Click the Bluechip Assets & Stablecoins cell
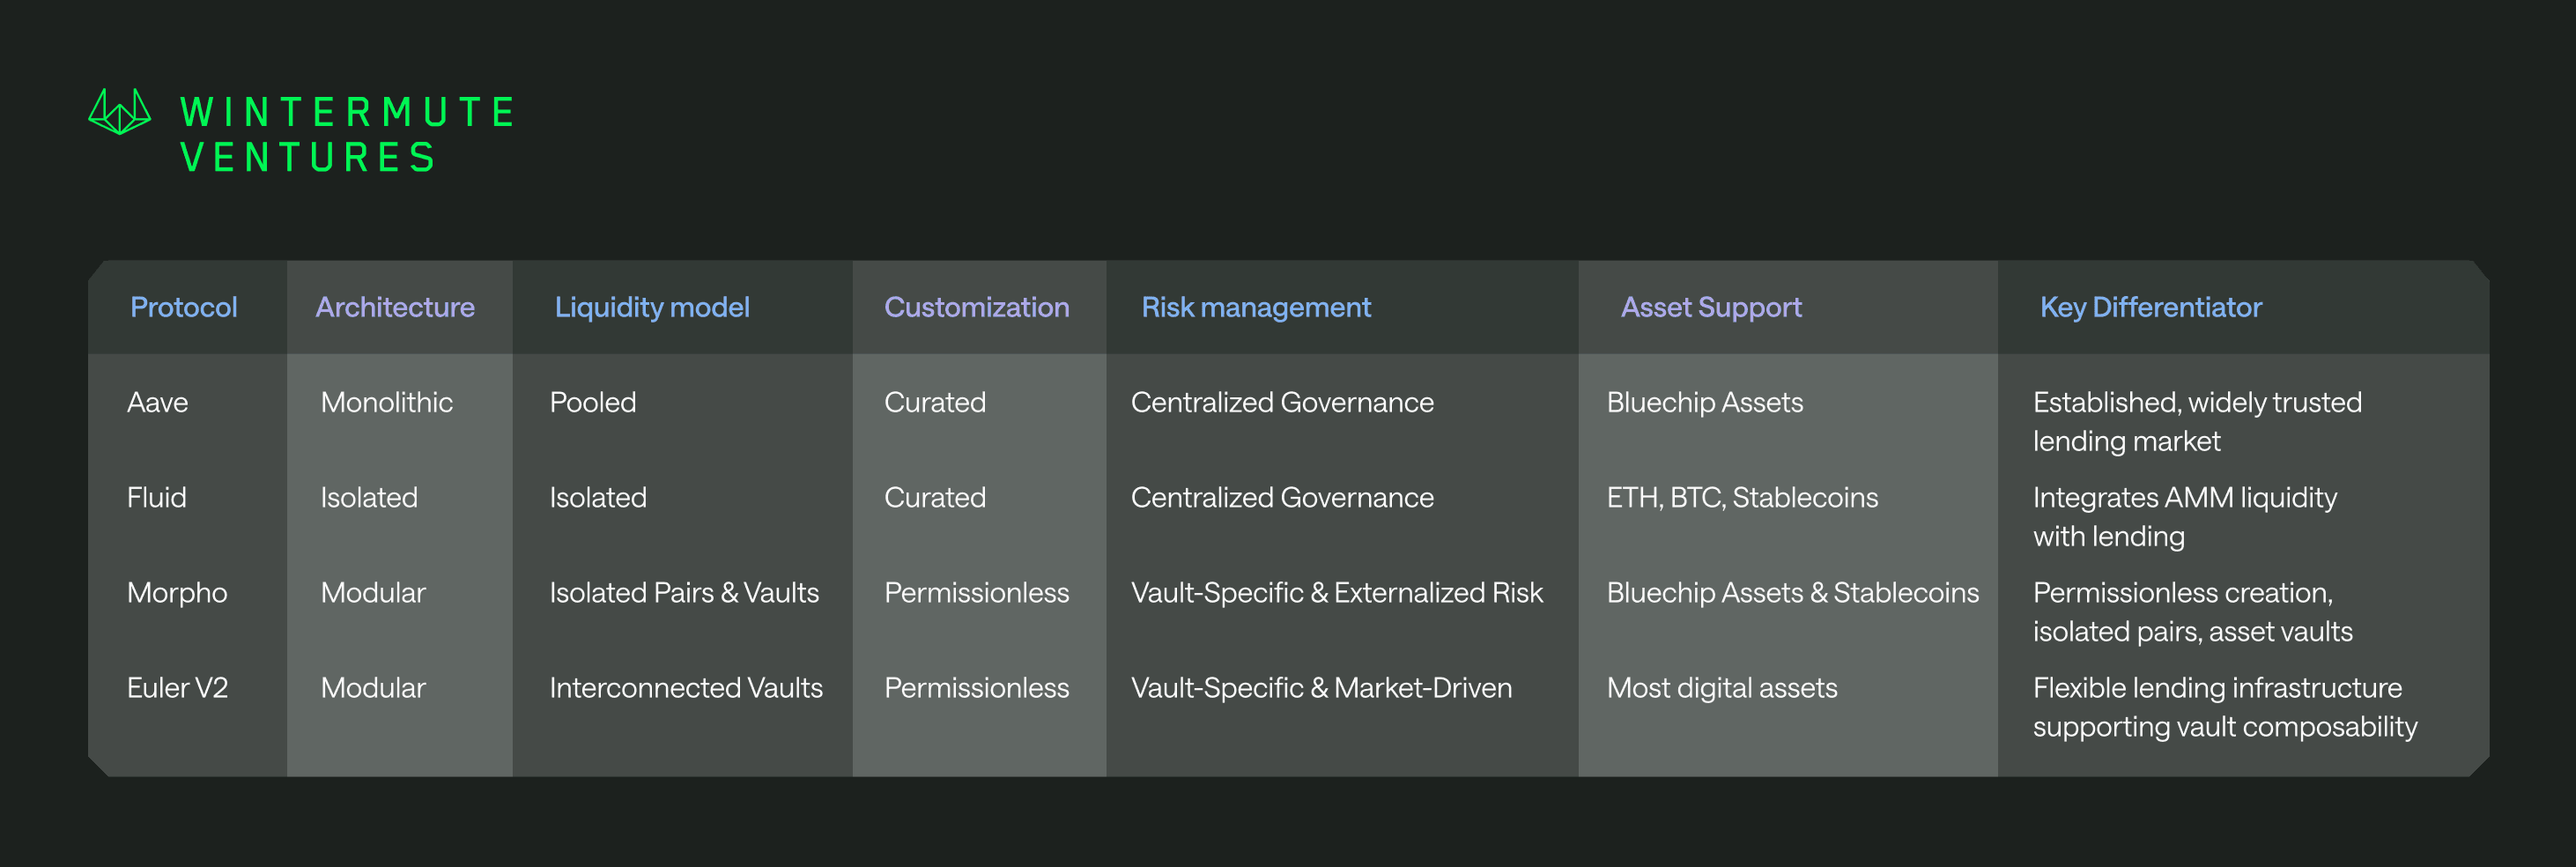The image size is (2576, 867). pos(1793,593)
